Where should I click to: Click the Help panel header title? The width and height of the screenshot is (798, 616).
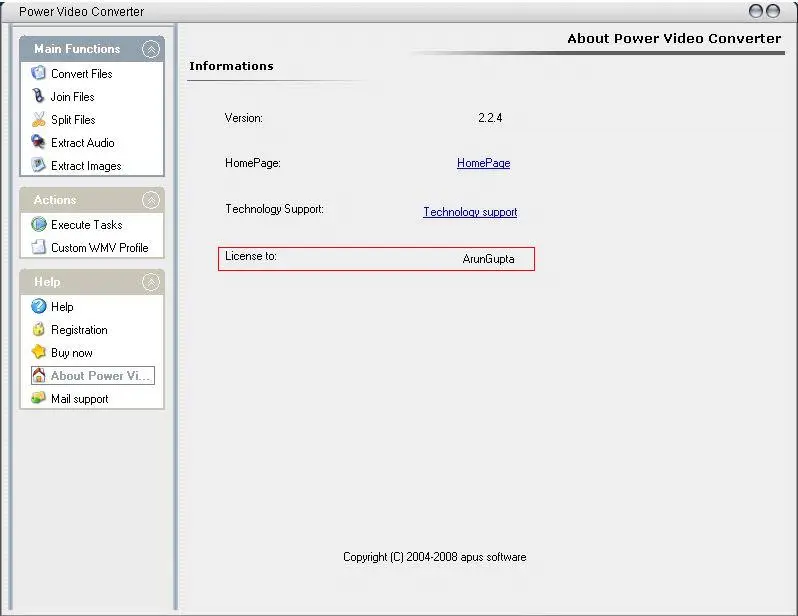[47, 282]
